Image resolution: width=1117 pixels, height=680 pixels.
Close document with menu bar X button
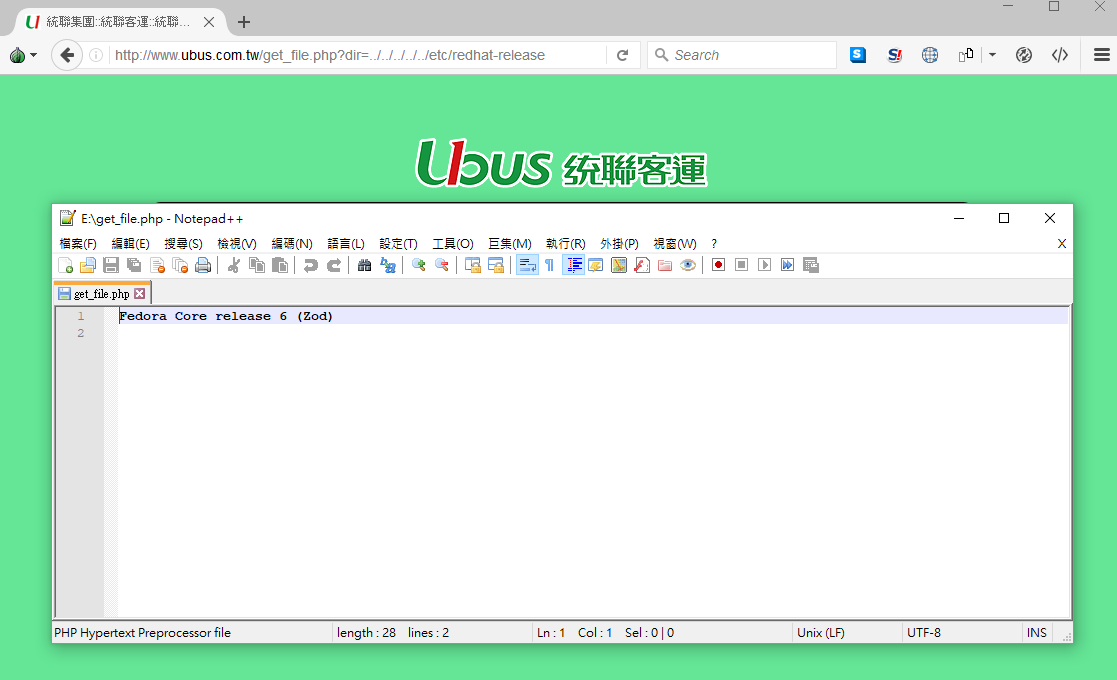pos(1061,244)
